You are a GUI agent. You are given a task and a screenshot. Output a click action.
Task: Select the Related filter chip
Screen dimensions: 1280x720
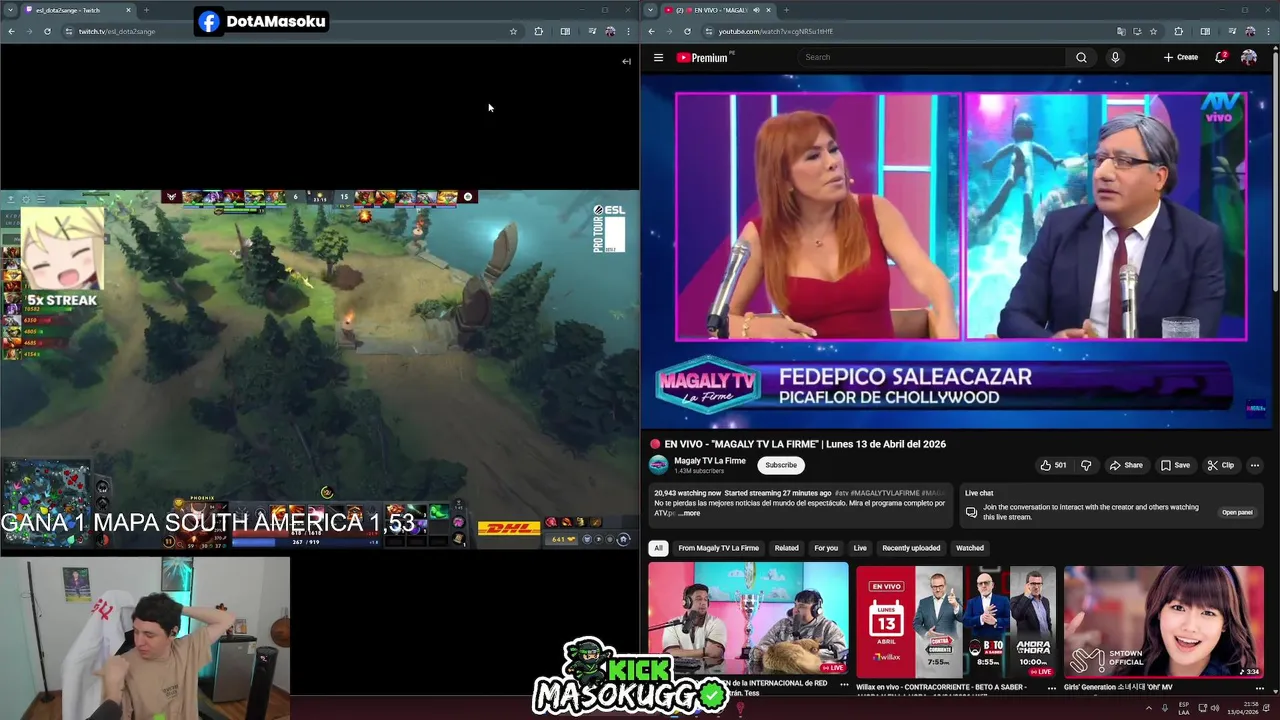click(787, 548)
